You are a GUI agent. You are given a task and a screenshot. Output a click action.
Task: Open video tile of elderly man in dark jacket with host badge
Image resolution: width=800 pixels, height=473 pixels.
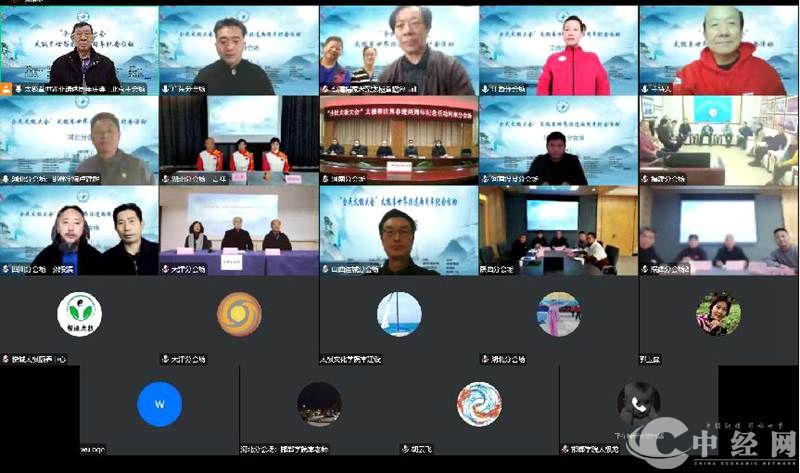coord(79,51)
